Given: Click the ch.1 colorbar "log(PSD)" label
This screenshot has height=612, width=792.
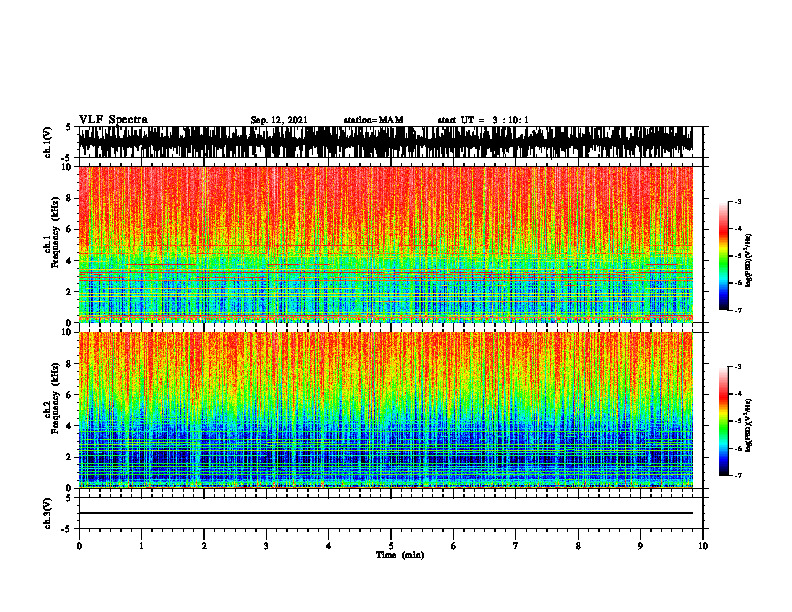Looking at the screenshot, I should pos(749,261).
